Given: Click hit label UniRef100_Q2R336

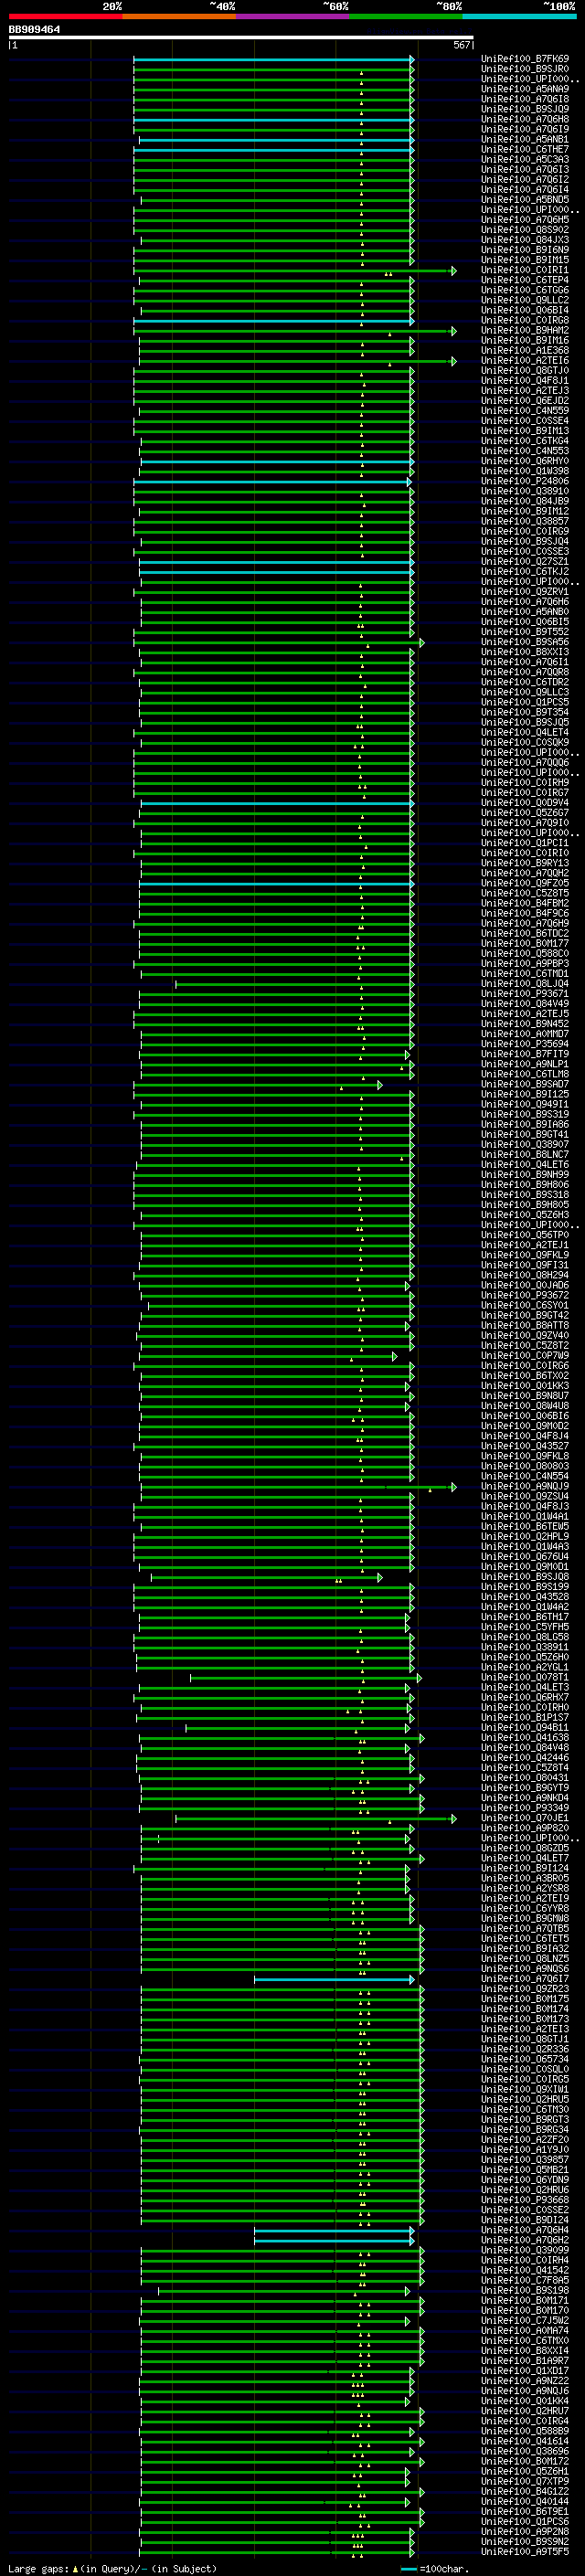Looking at the screenshot, I should click(525, 2048).
